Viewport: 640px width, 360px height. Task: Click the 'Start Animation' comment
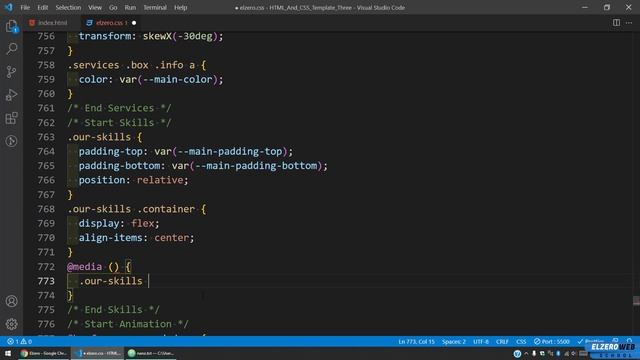point(128,324)
